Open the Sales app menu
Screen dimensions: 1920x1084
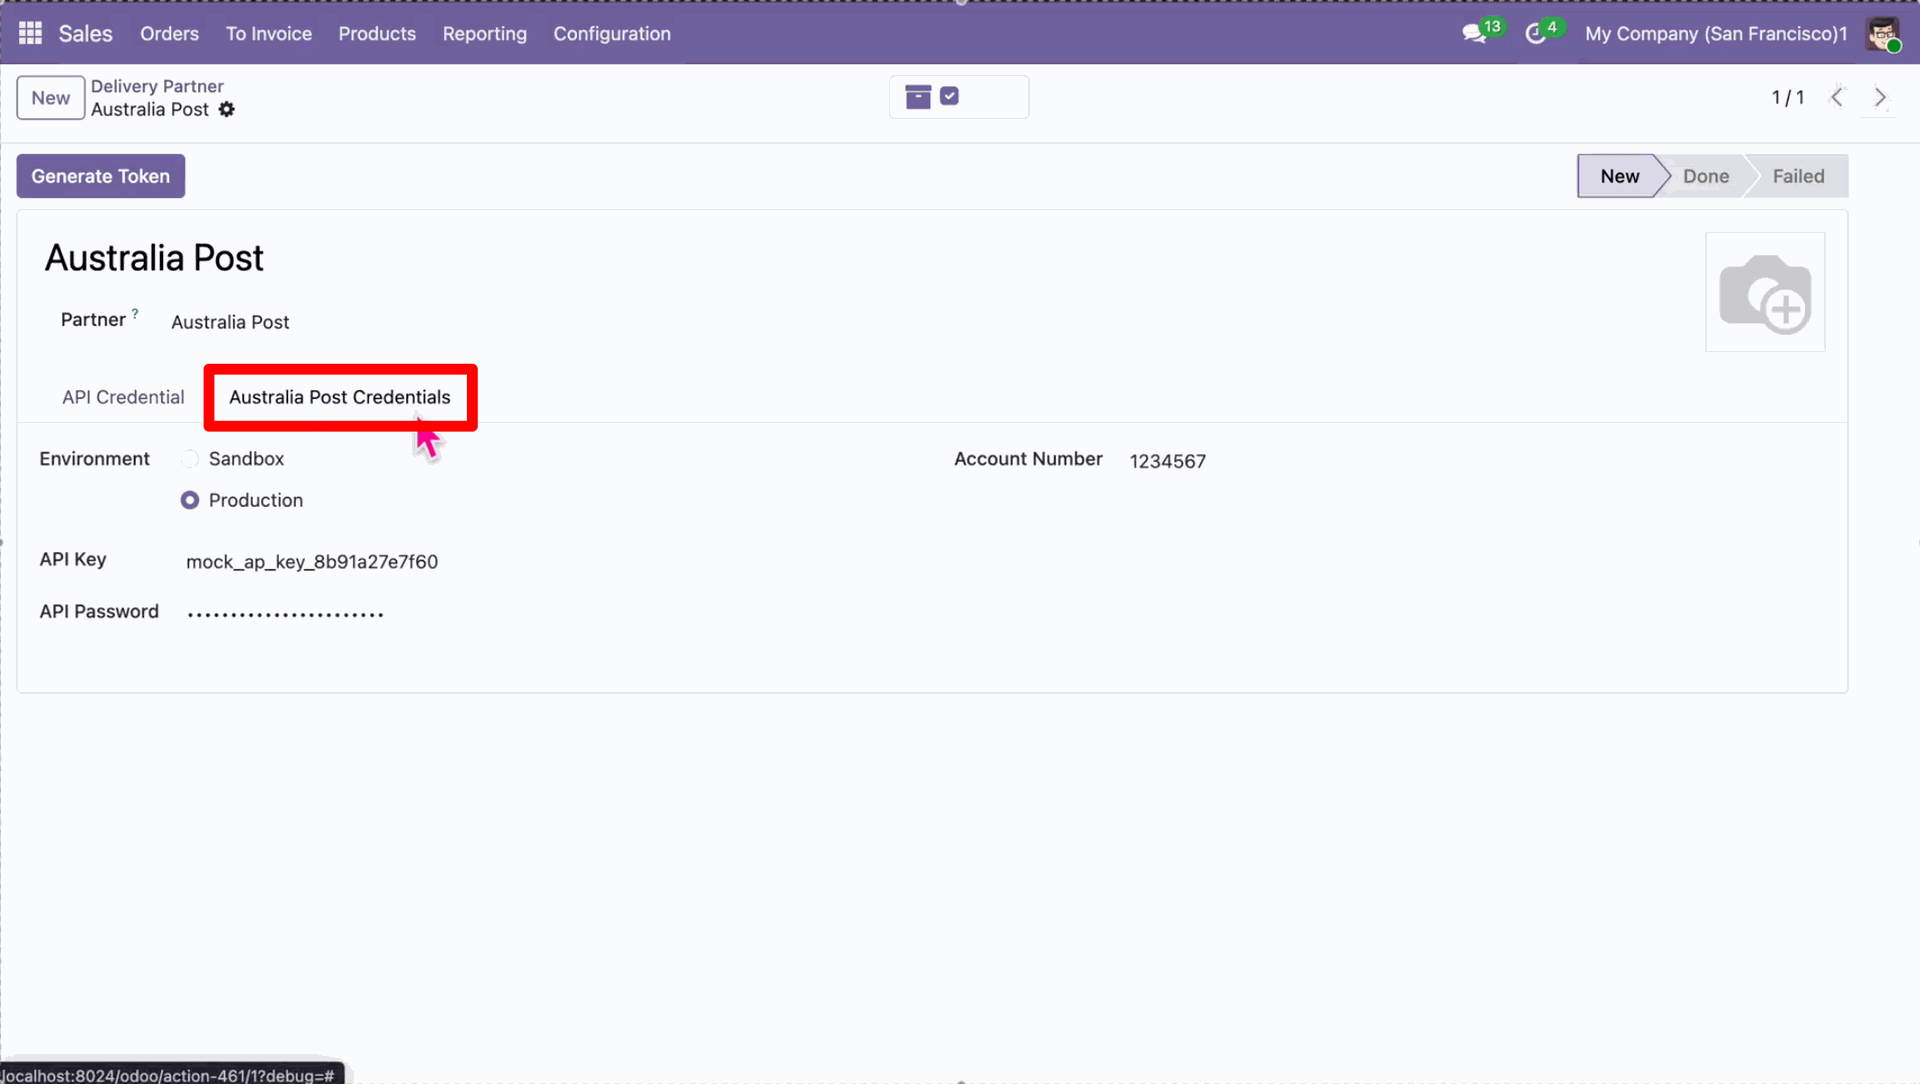point(86,33)
